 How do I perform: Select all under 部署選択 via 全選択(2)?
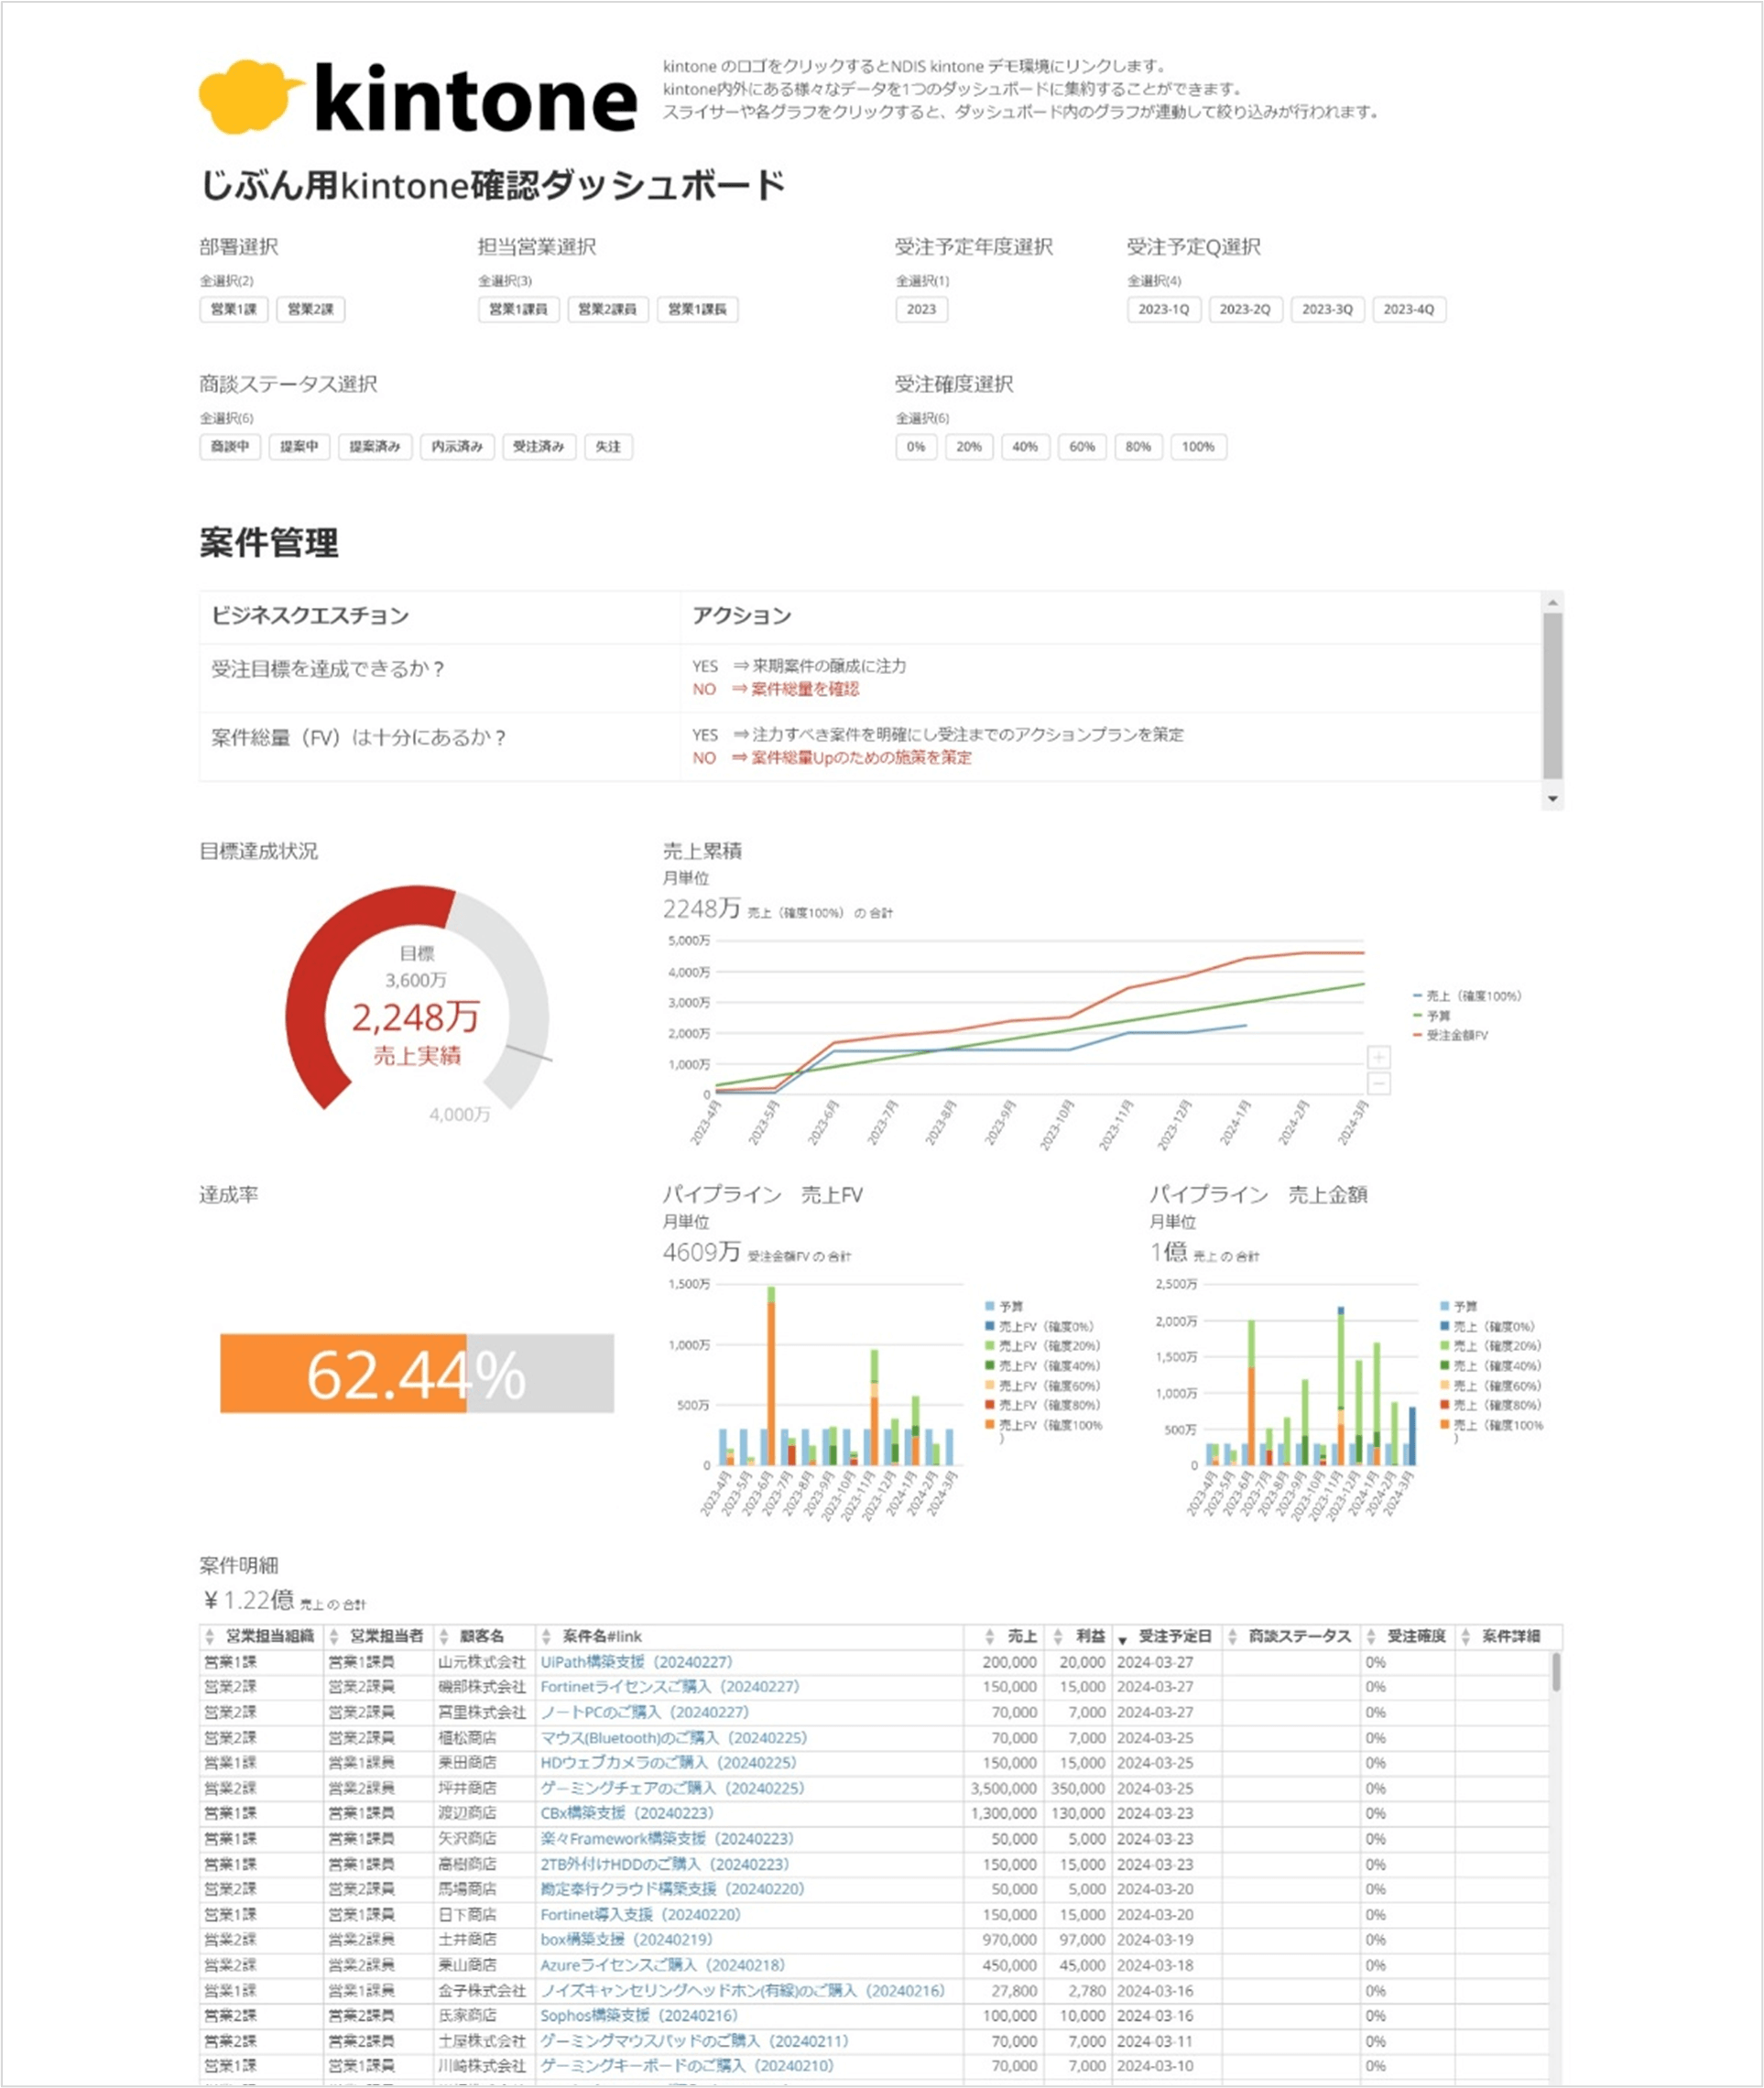(x=227, y=281)
